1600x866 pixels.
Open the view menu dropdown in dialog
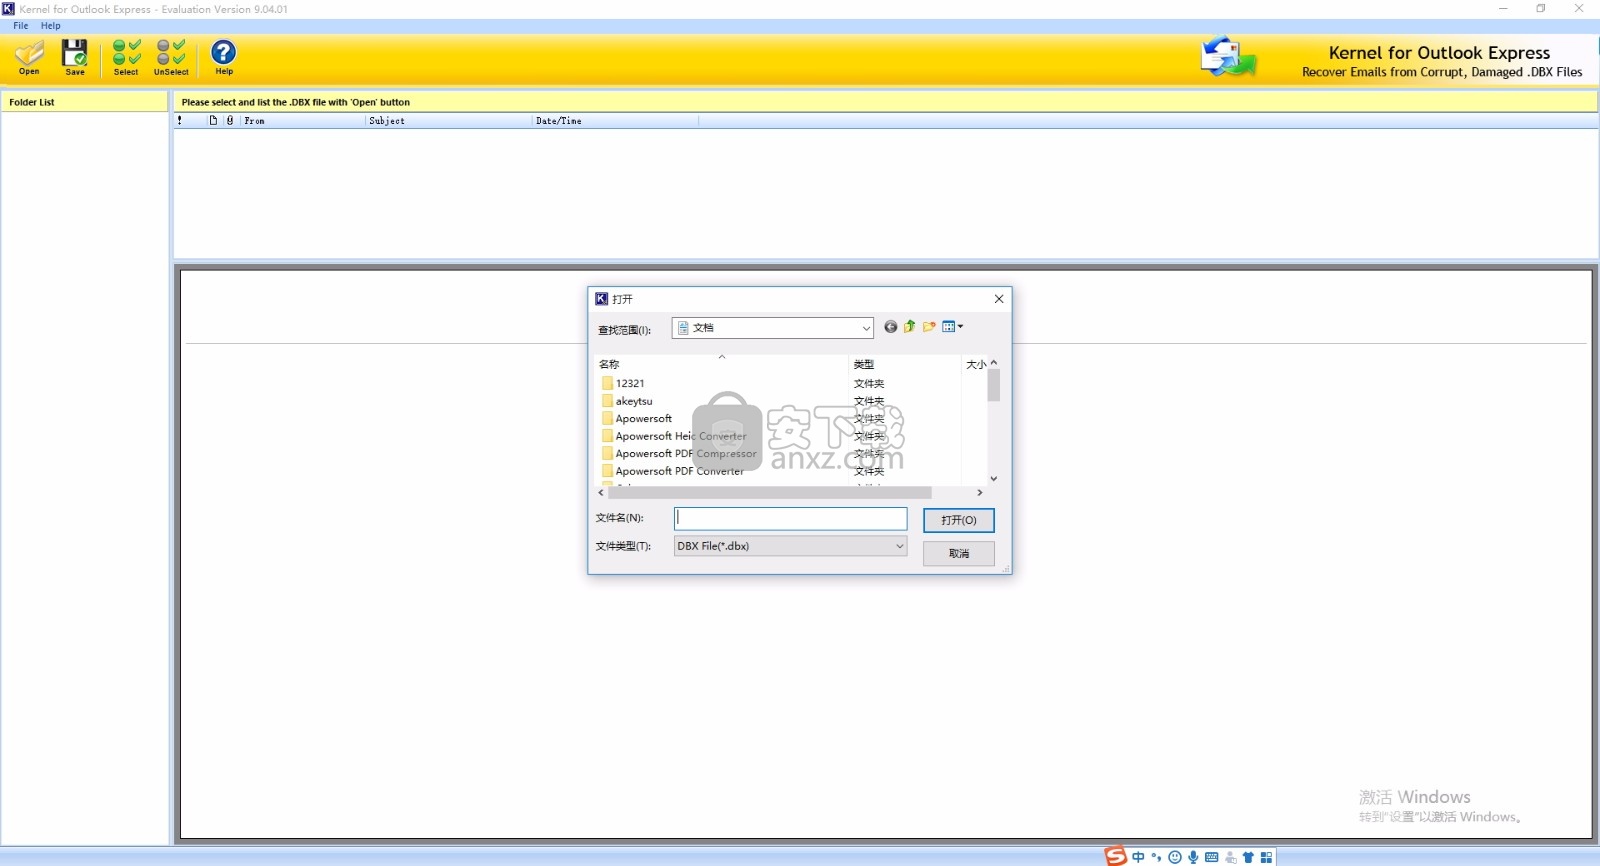coord(953,327)
